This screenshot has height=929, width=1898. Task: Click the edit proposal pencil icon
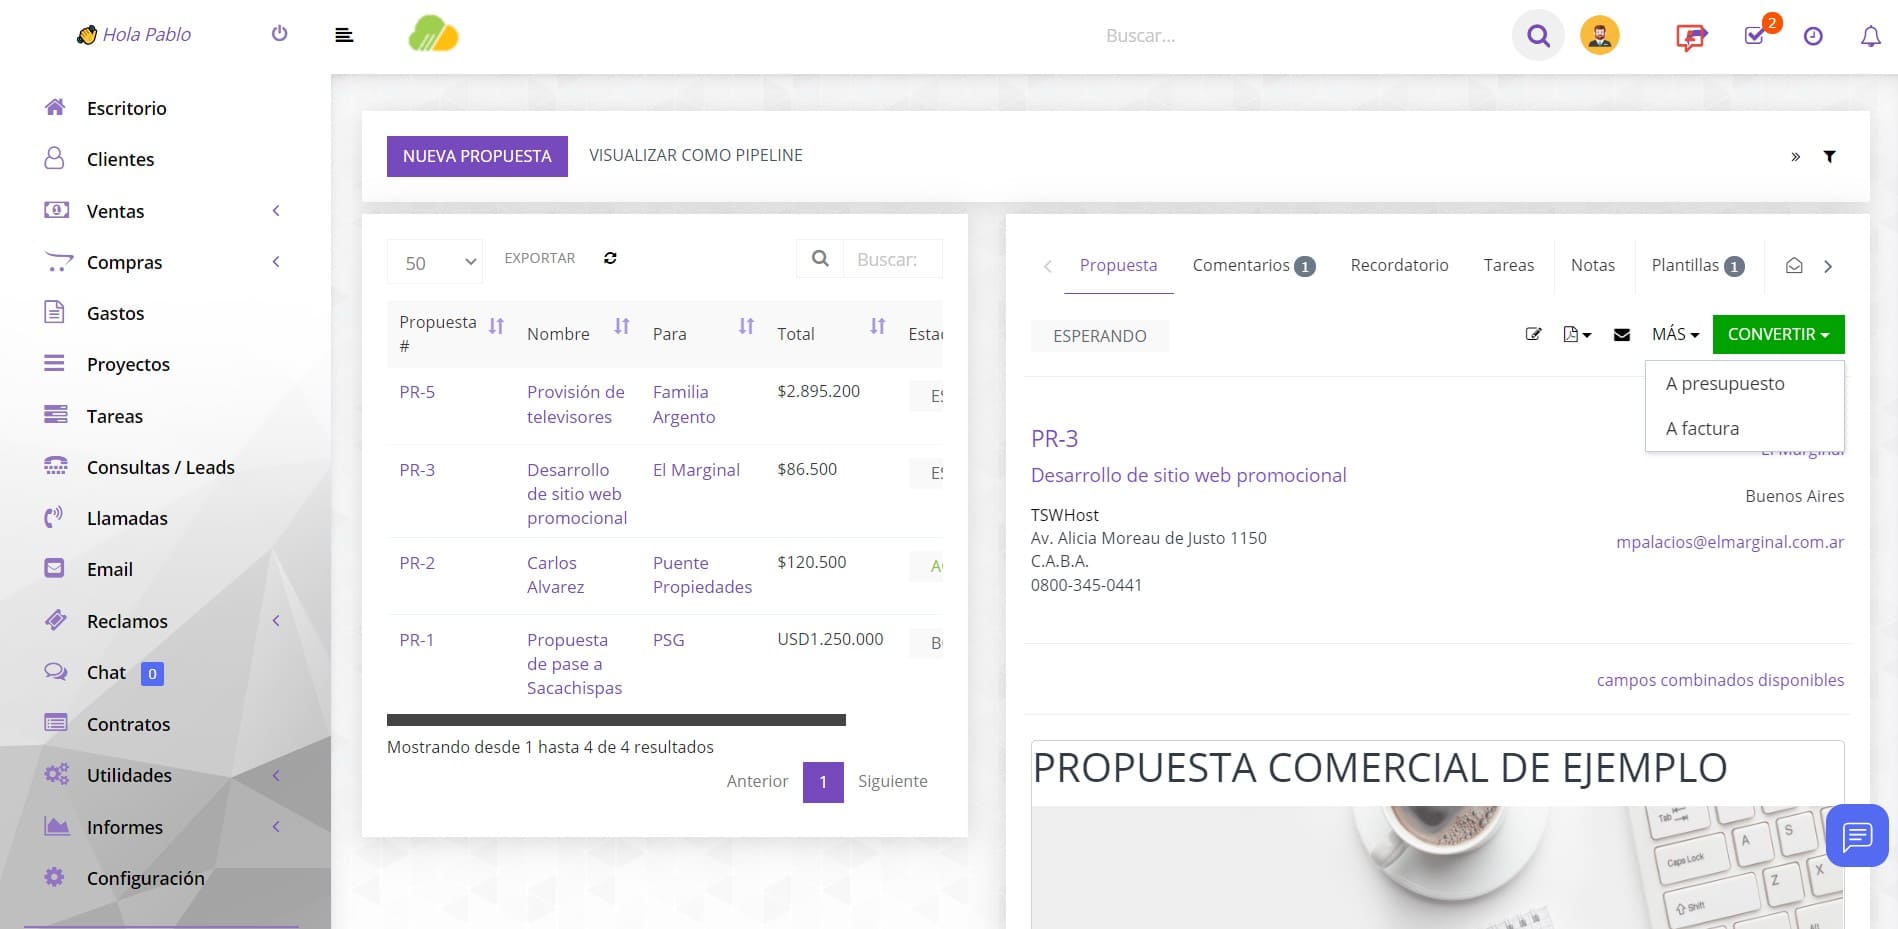tap(1533, 334)
